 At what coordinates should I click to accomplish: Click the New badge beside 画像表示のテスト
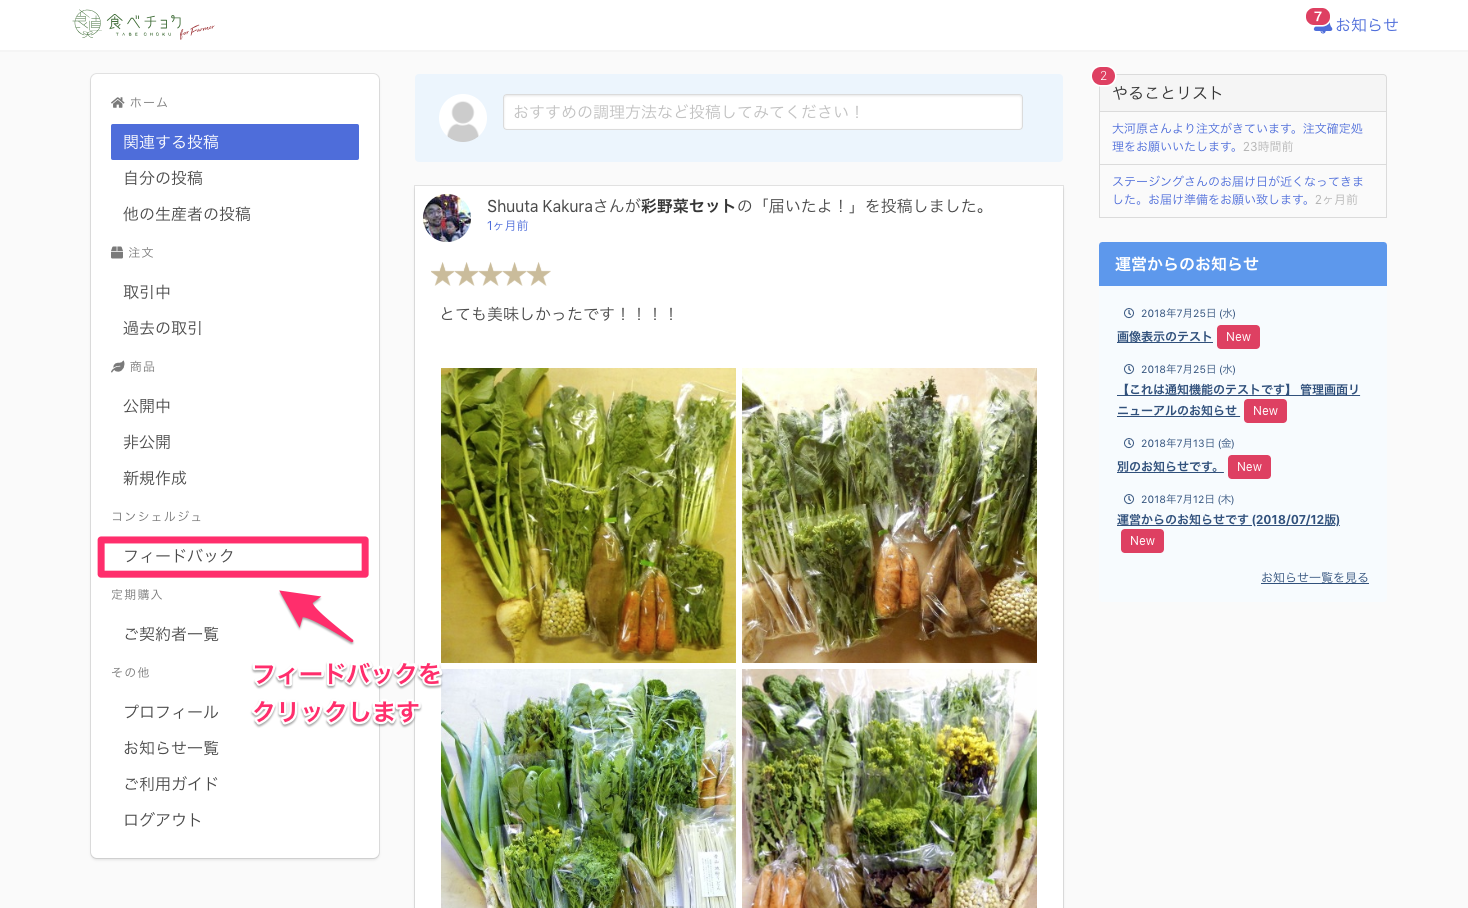point(1238,337)
